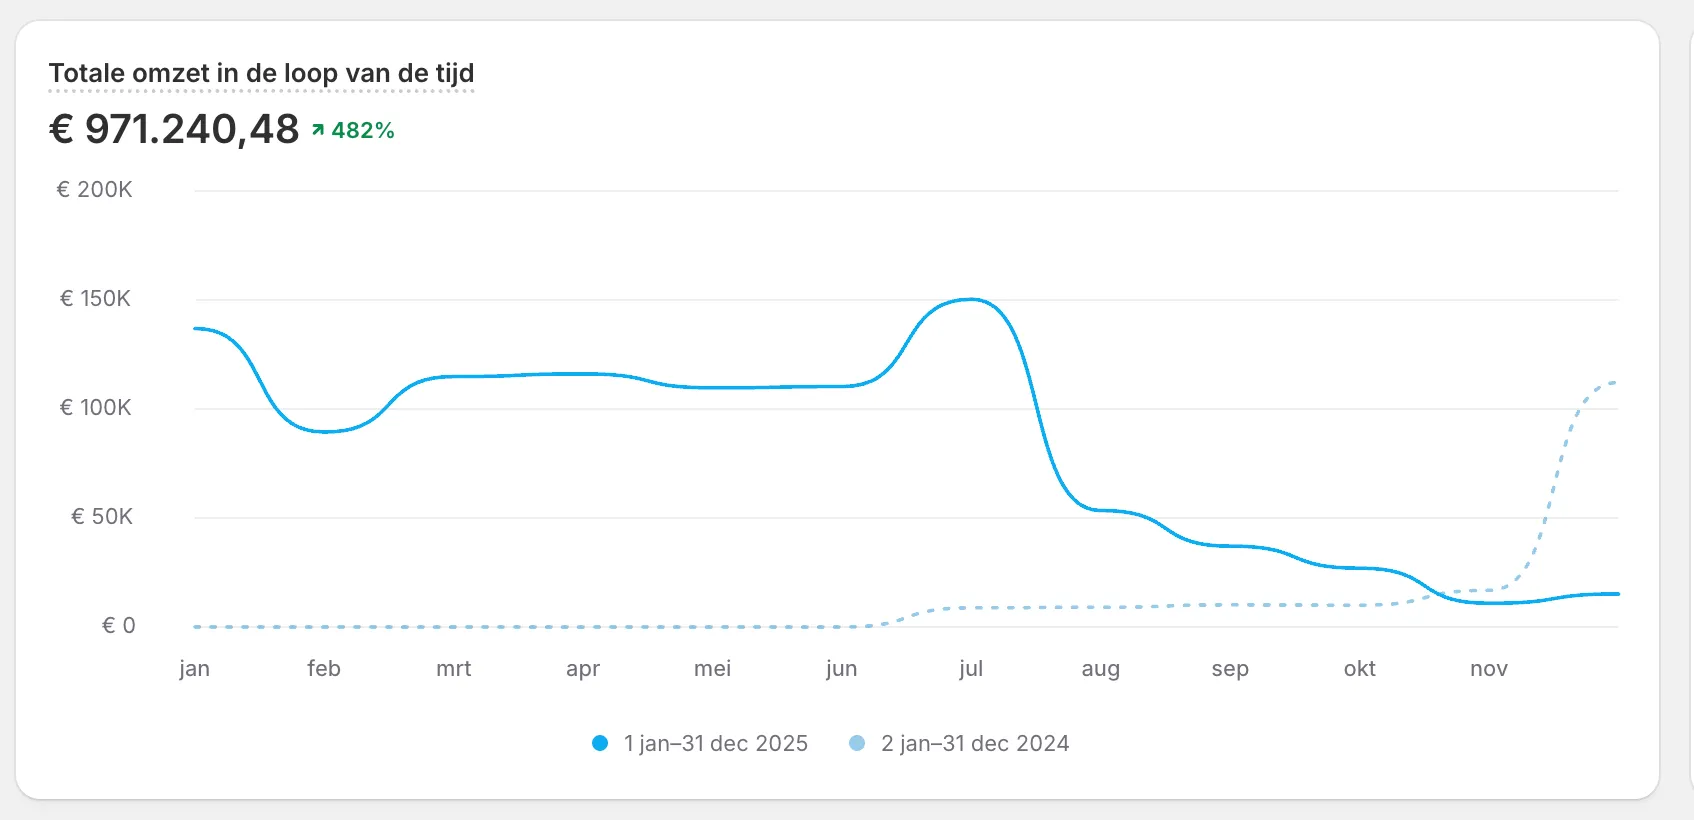Viewport: 1694px width, 820px height.
Task: Click the '€ 0' baseline axis label
Action: click(x=118, y=625)
